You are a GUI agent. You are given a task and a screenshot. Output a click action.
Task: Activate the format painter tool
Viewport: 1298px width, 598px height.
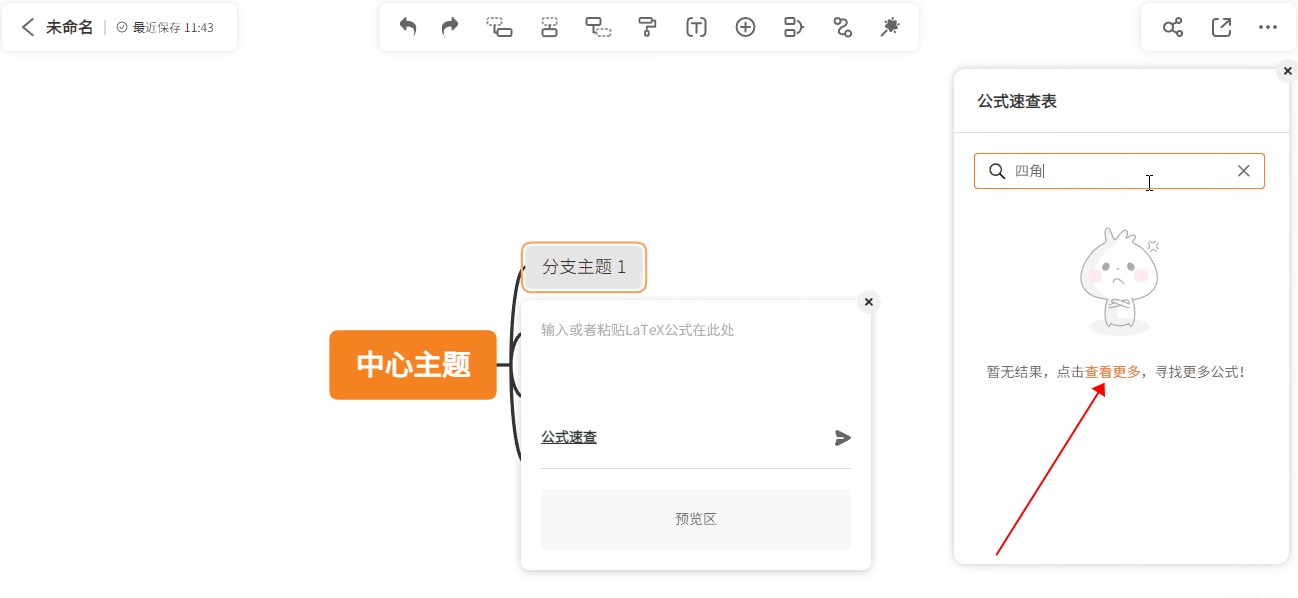click(647, 27)
